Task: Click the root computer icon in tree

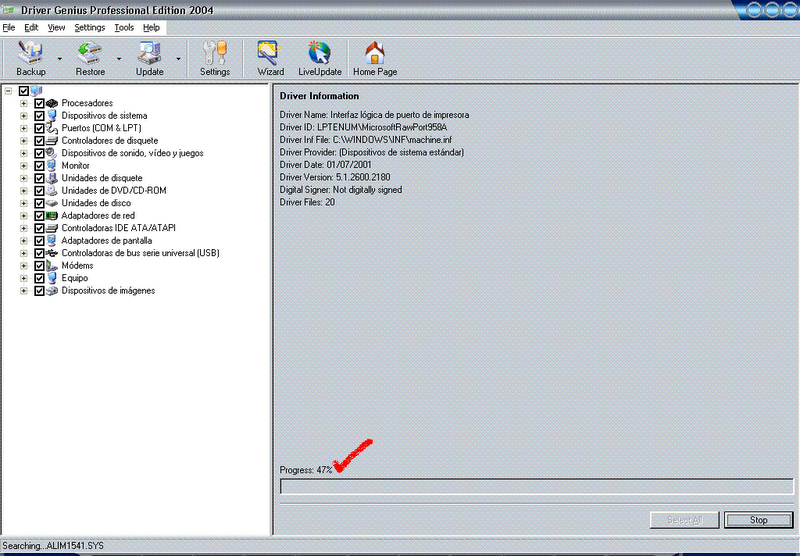Action: [x=36, y=91]
